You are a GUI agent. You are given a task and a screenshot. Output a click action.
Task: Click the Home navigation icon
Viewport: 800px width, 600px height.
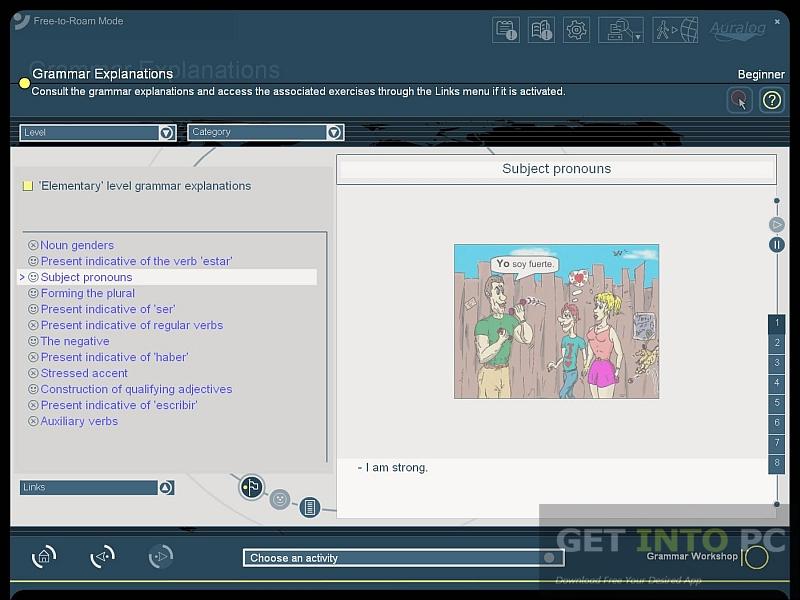[44, 557]
